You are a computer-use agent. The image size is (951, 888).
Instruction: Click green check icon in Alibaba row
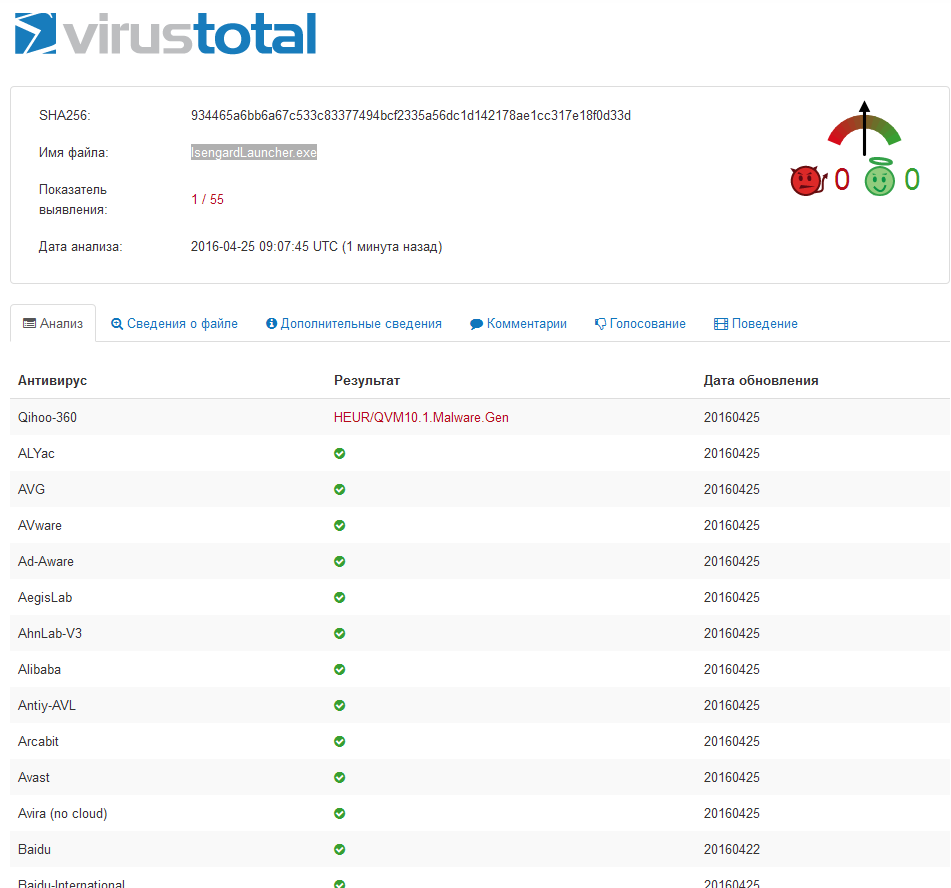pos(340,669)
